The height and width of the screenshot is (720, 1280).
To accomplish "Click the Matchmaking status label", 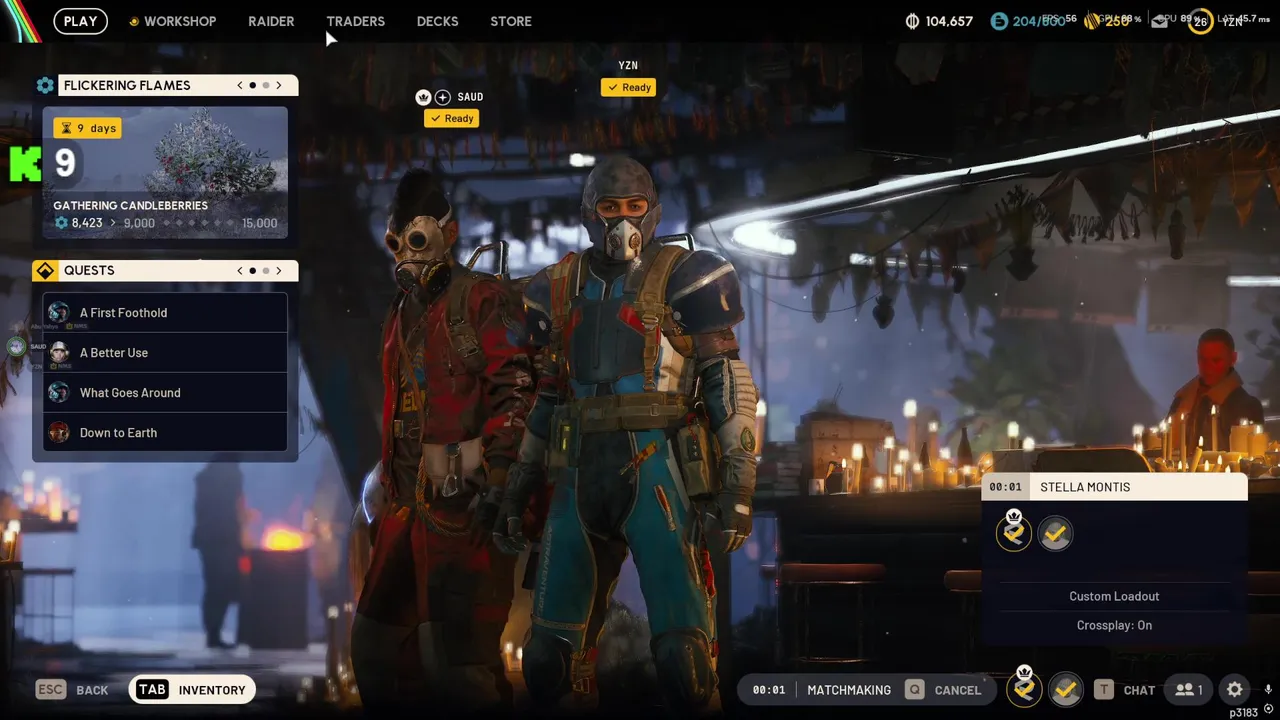I will tap(849, 690).
